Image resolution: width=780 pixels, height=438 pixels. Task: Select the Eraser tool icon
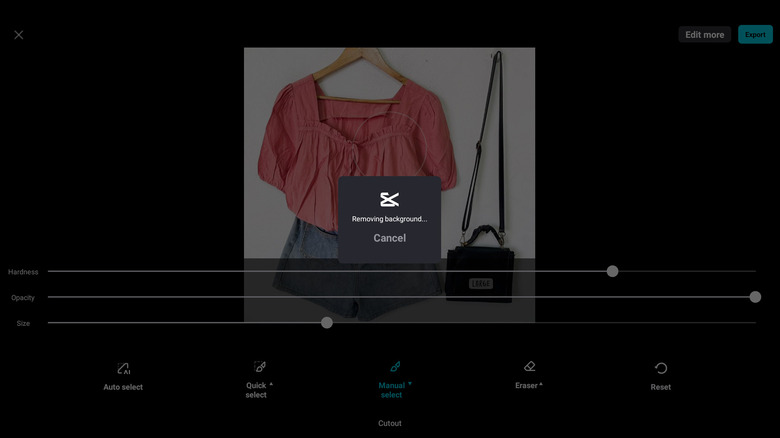tap(529, 366)
